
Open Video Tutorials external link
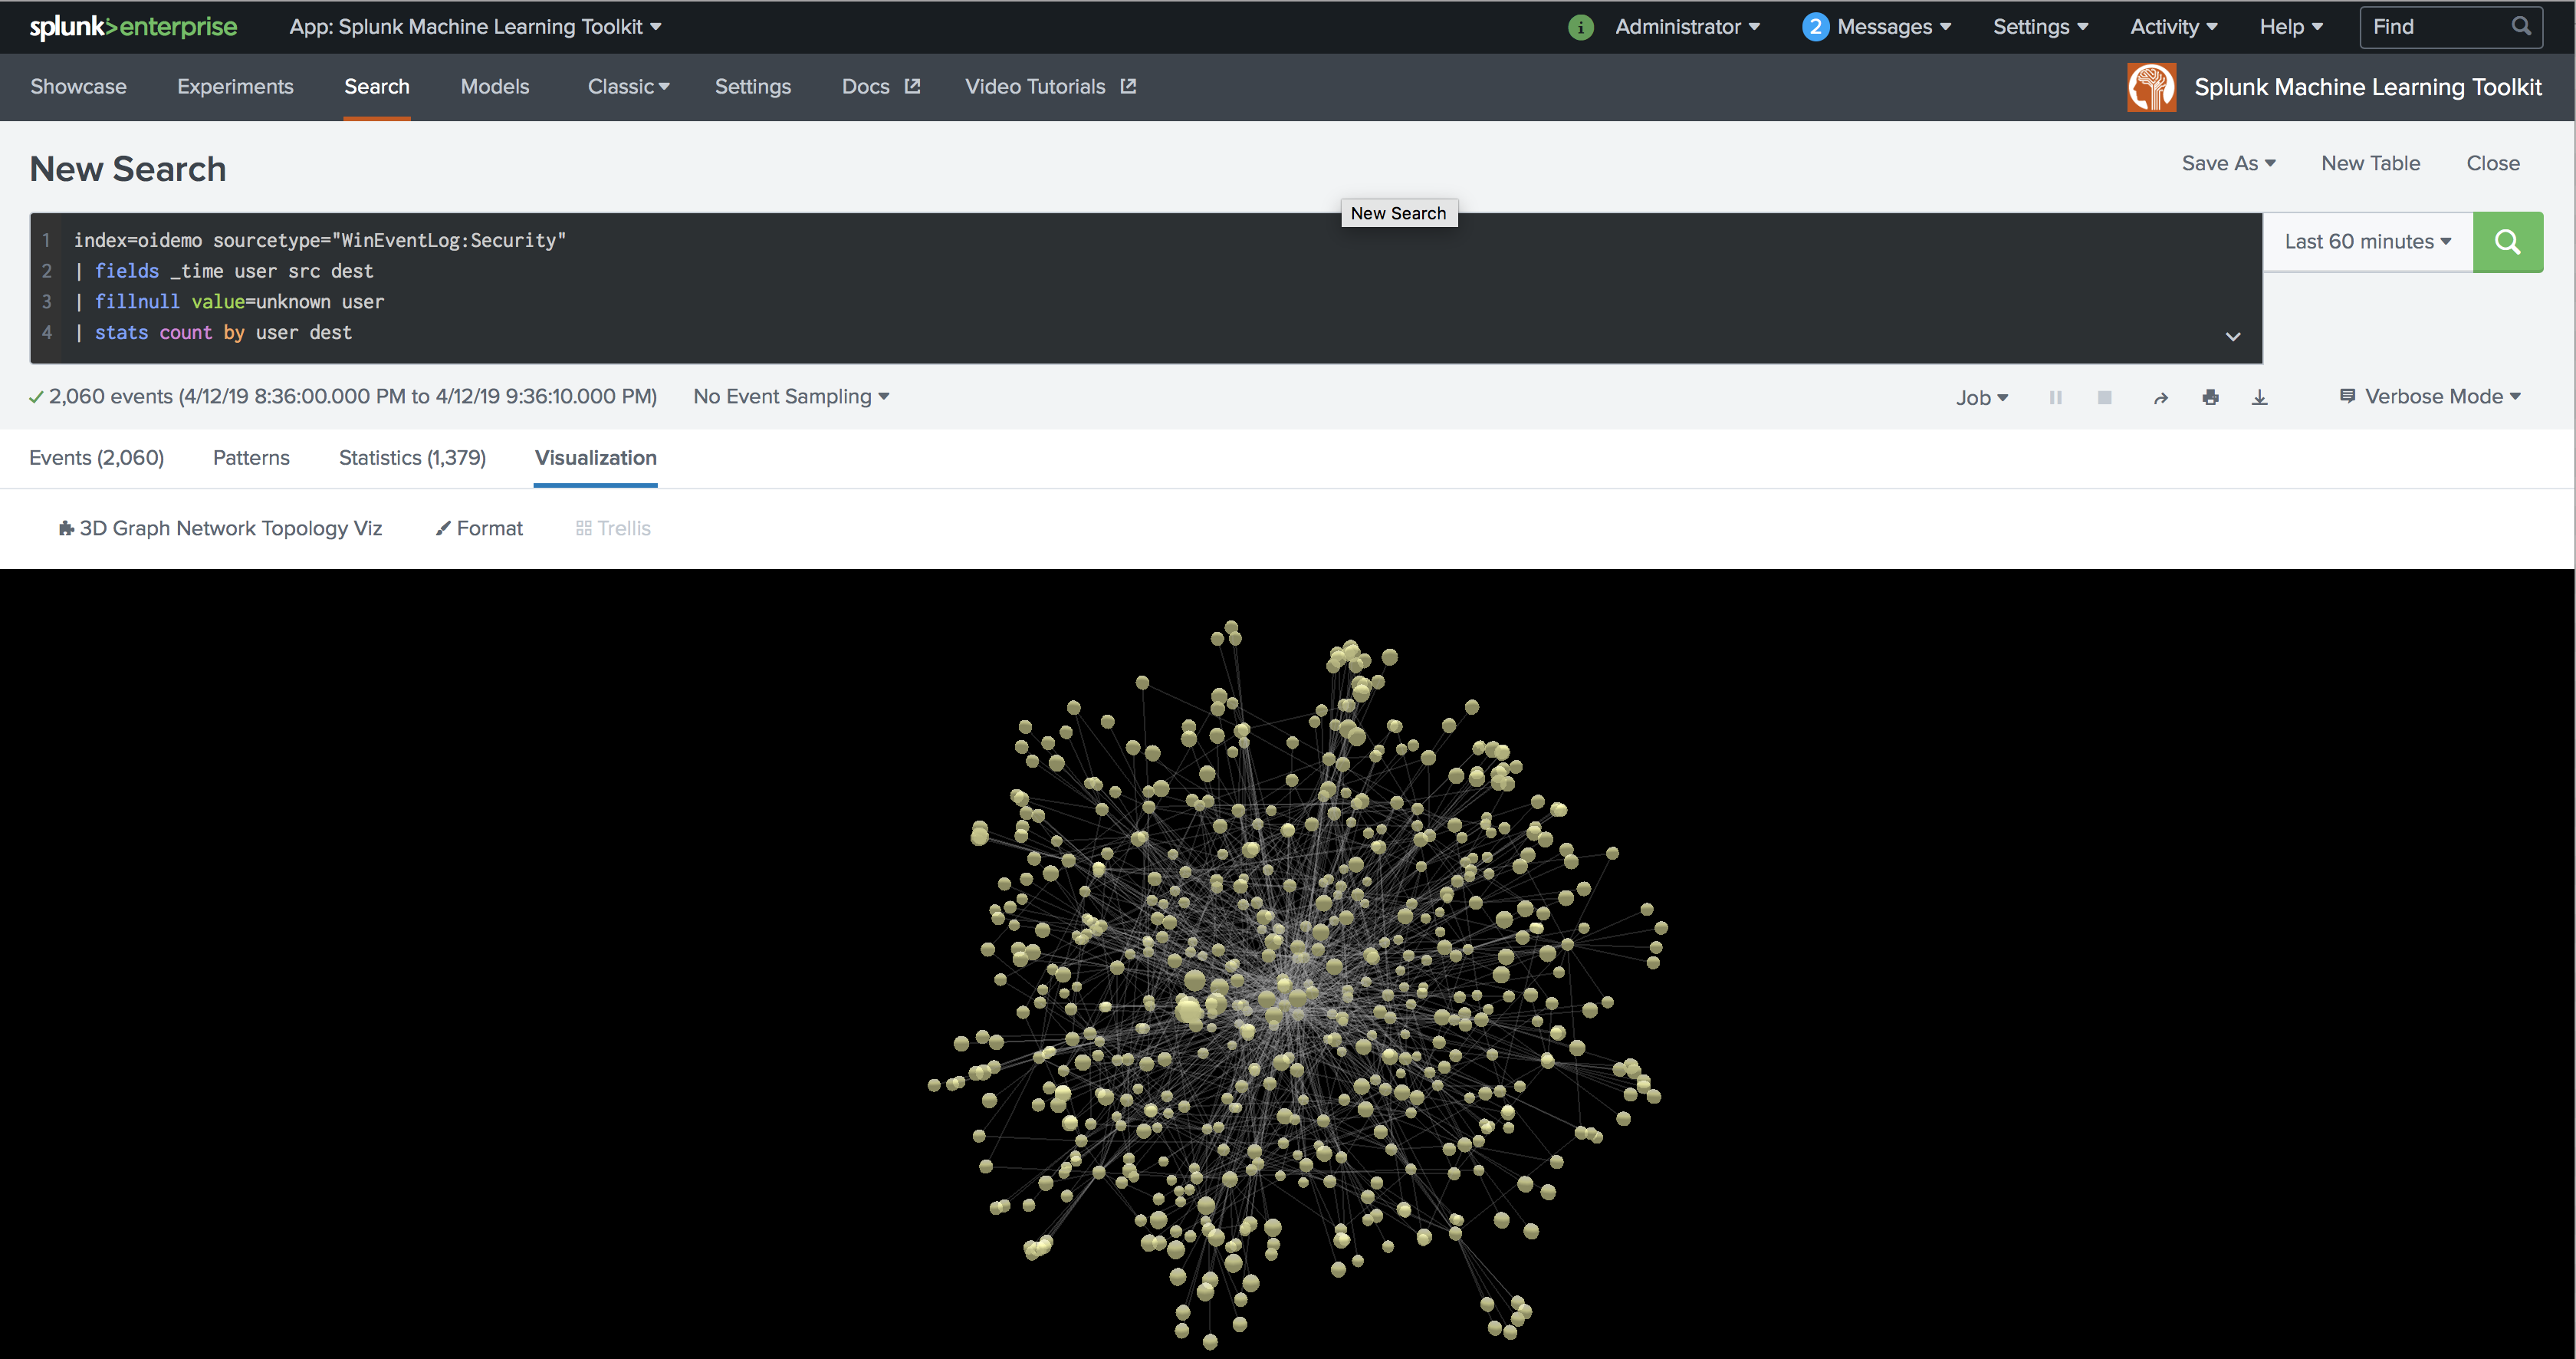pyautogui.click(x=1050, y=87)
